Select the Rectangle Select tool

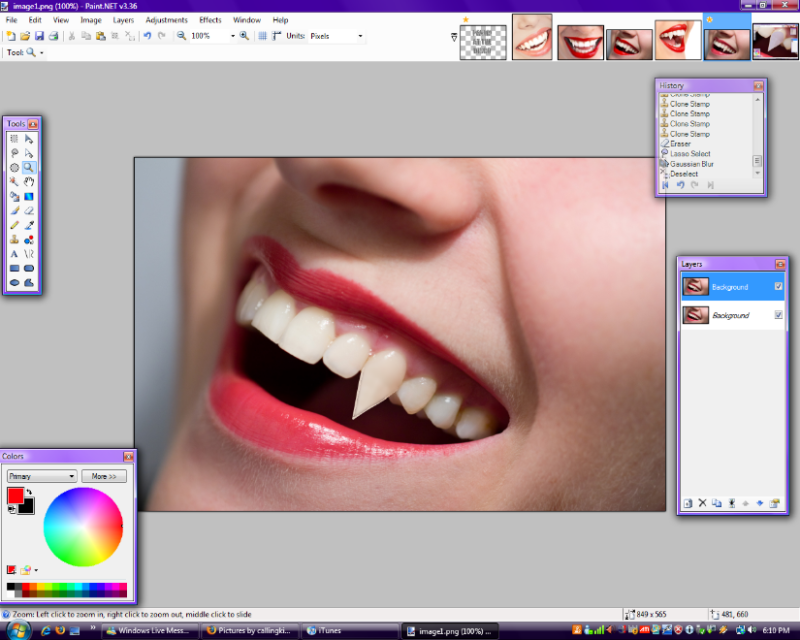click(x=14, y=139)
